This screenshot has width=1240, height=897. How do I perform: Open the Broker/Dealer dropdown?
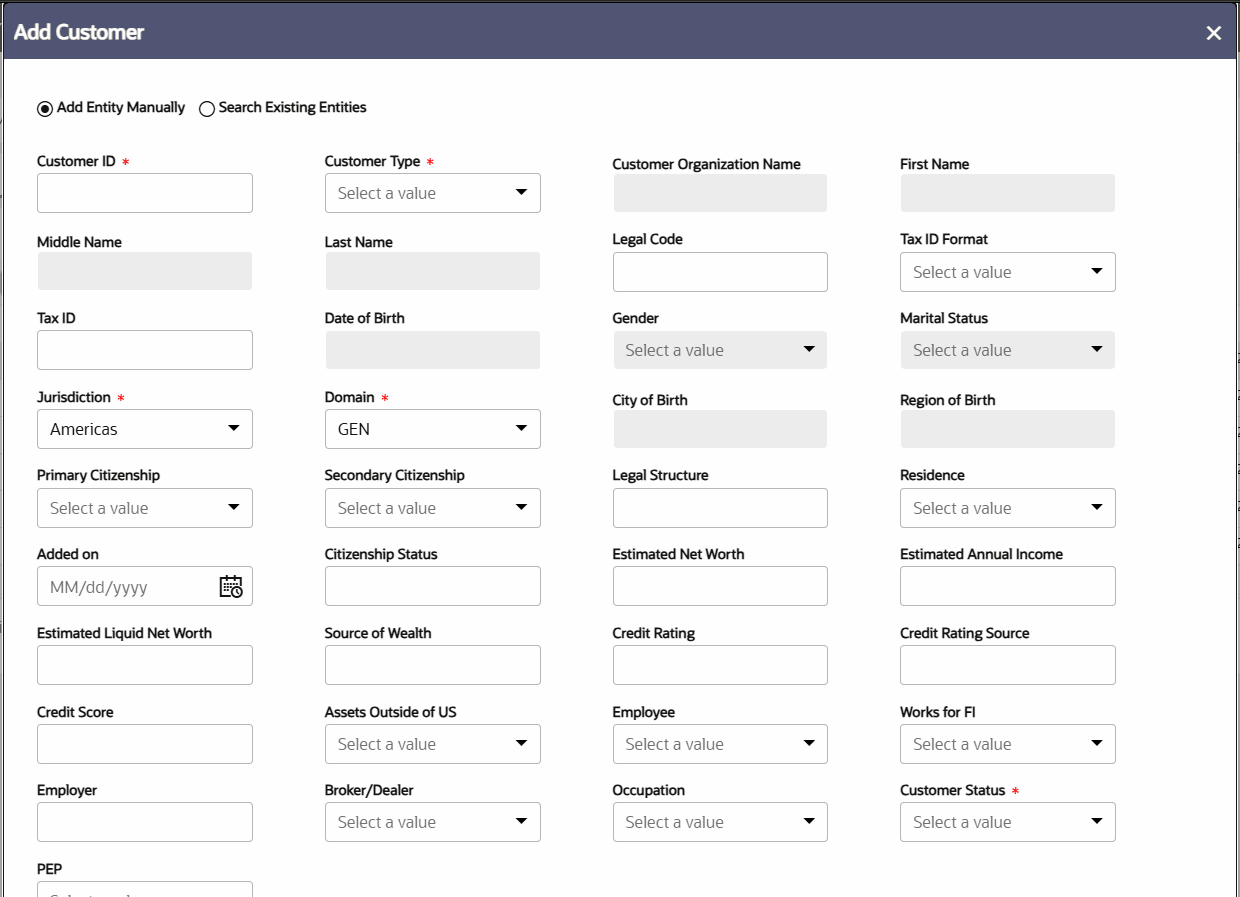433,822
